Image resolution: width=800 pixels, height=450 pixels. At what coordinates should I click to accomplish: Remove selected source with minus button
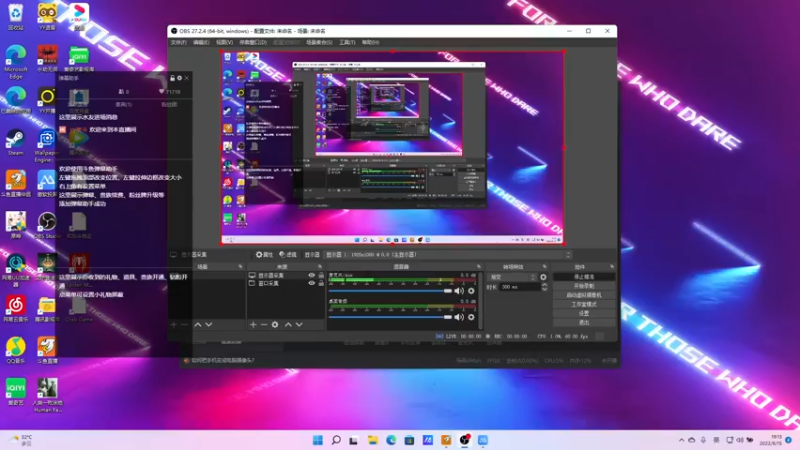point(264,324)
